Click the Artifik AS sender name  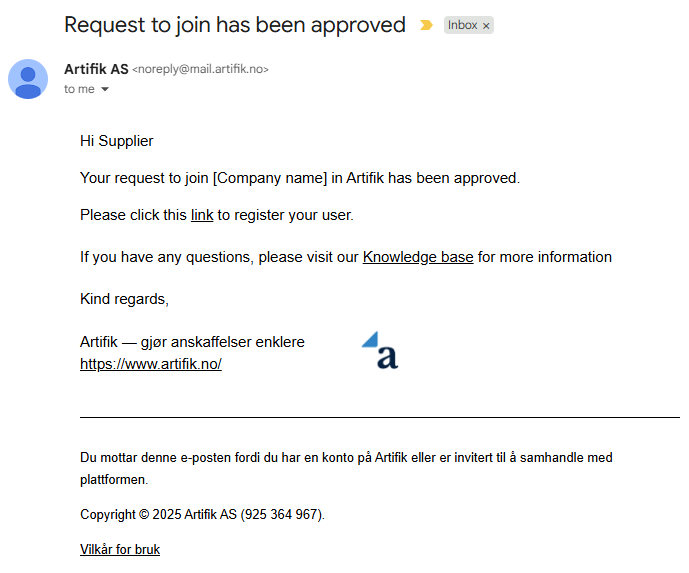(96, 69)
